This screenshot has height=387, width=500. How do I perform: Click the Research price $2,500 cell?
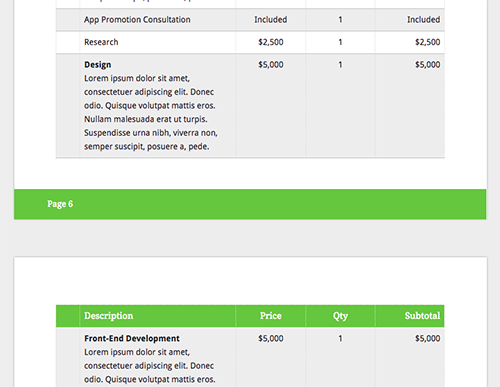[x=271, y=42]
